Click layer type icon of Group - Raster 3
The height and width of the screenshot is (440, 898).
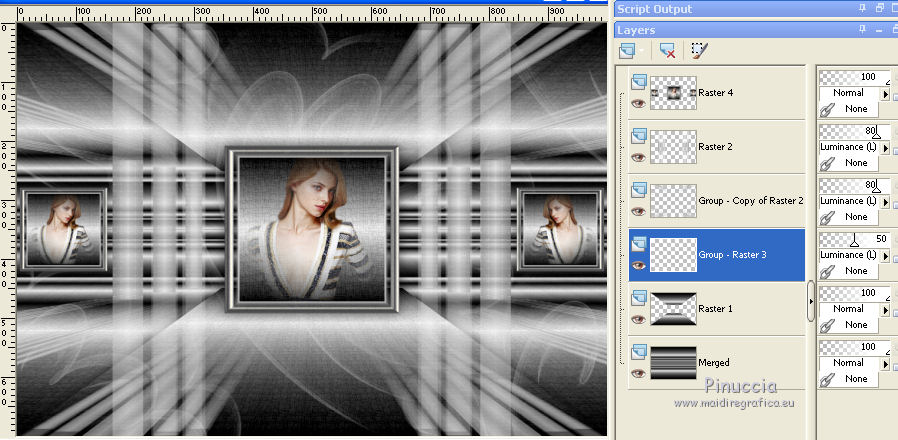(x=639, y=244)
